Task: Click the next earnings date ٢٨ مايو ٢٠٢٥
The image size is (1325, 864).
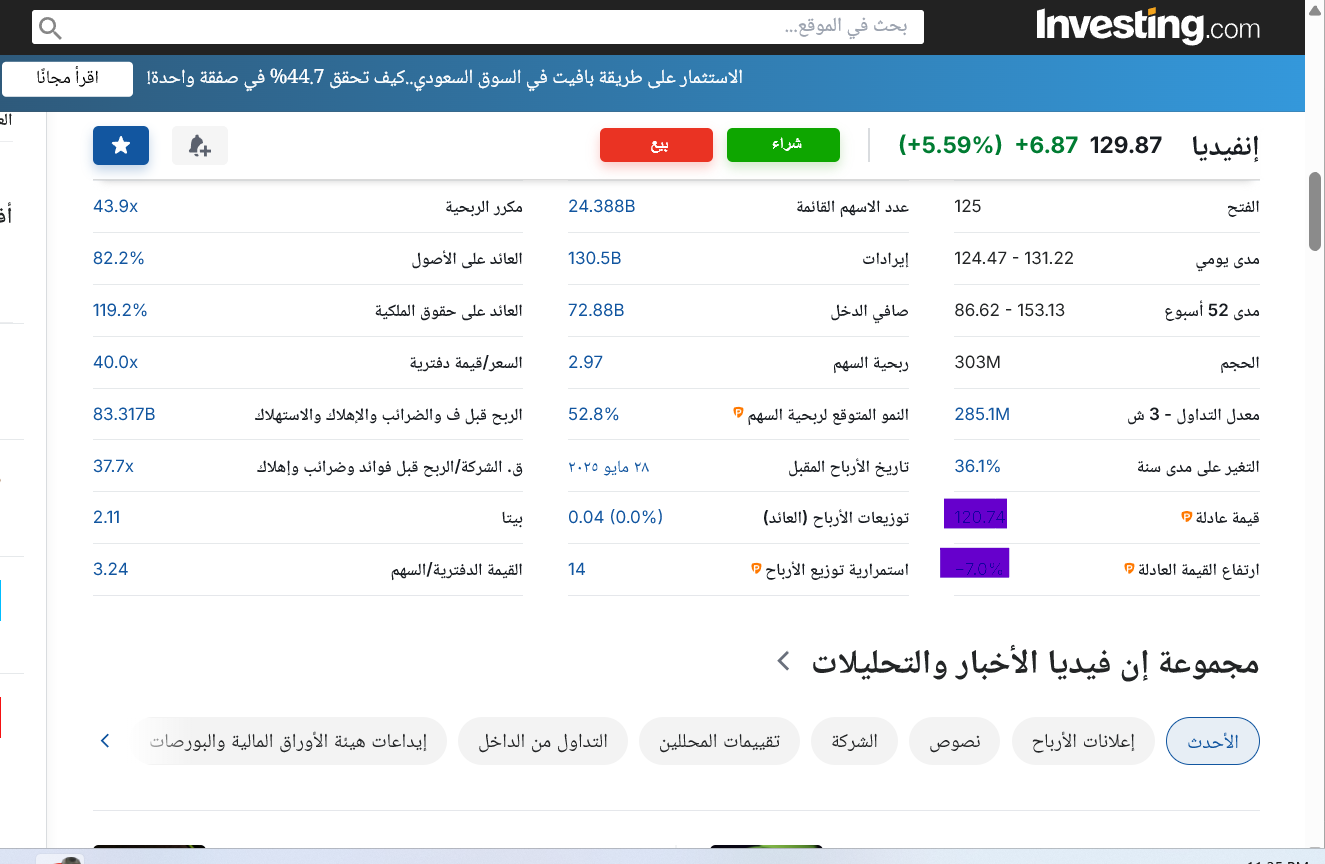Action: pos(609,466)
